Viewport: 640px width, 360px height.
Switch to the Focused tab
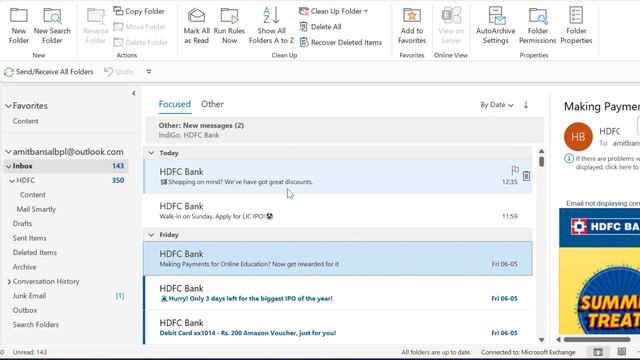(175, 104)
